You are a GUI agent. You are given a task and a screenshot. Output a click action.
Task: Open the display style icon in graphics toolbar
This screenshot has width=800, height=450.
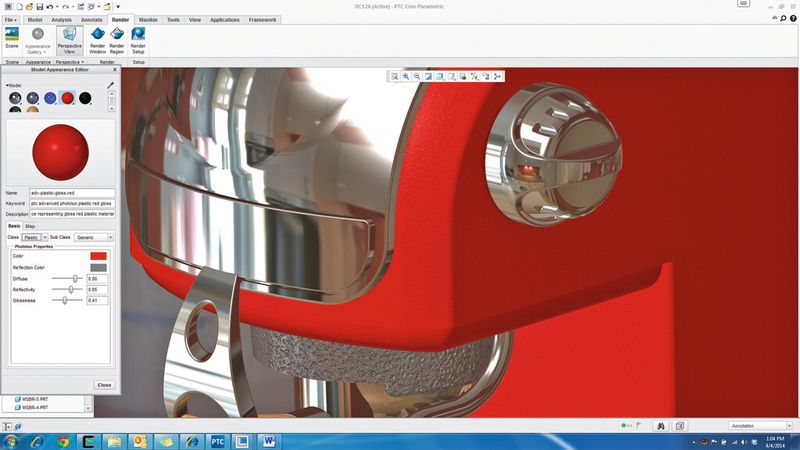(x=440, y=77)
